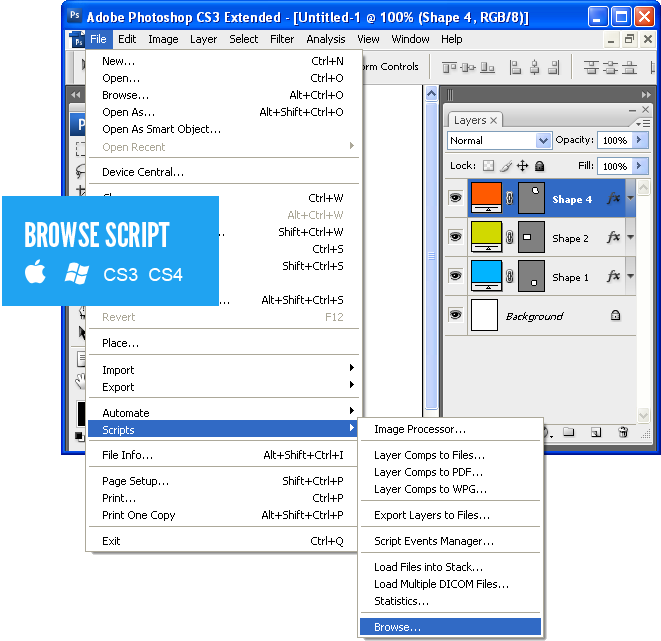Click the blue Shape 1 color thumbnail
The image size is (661, 641).
(x=486, y=276)
